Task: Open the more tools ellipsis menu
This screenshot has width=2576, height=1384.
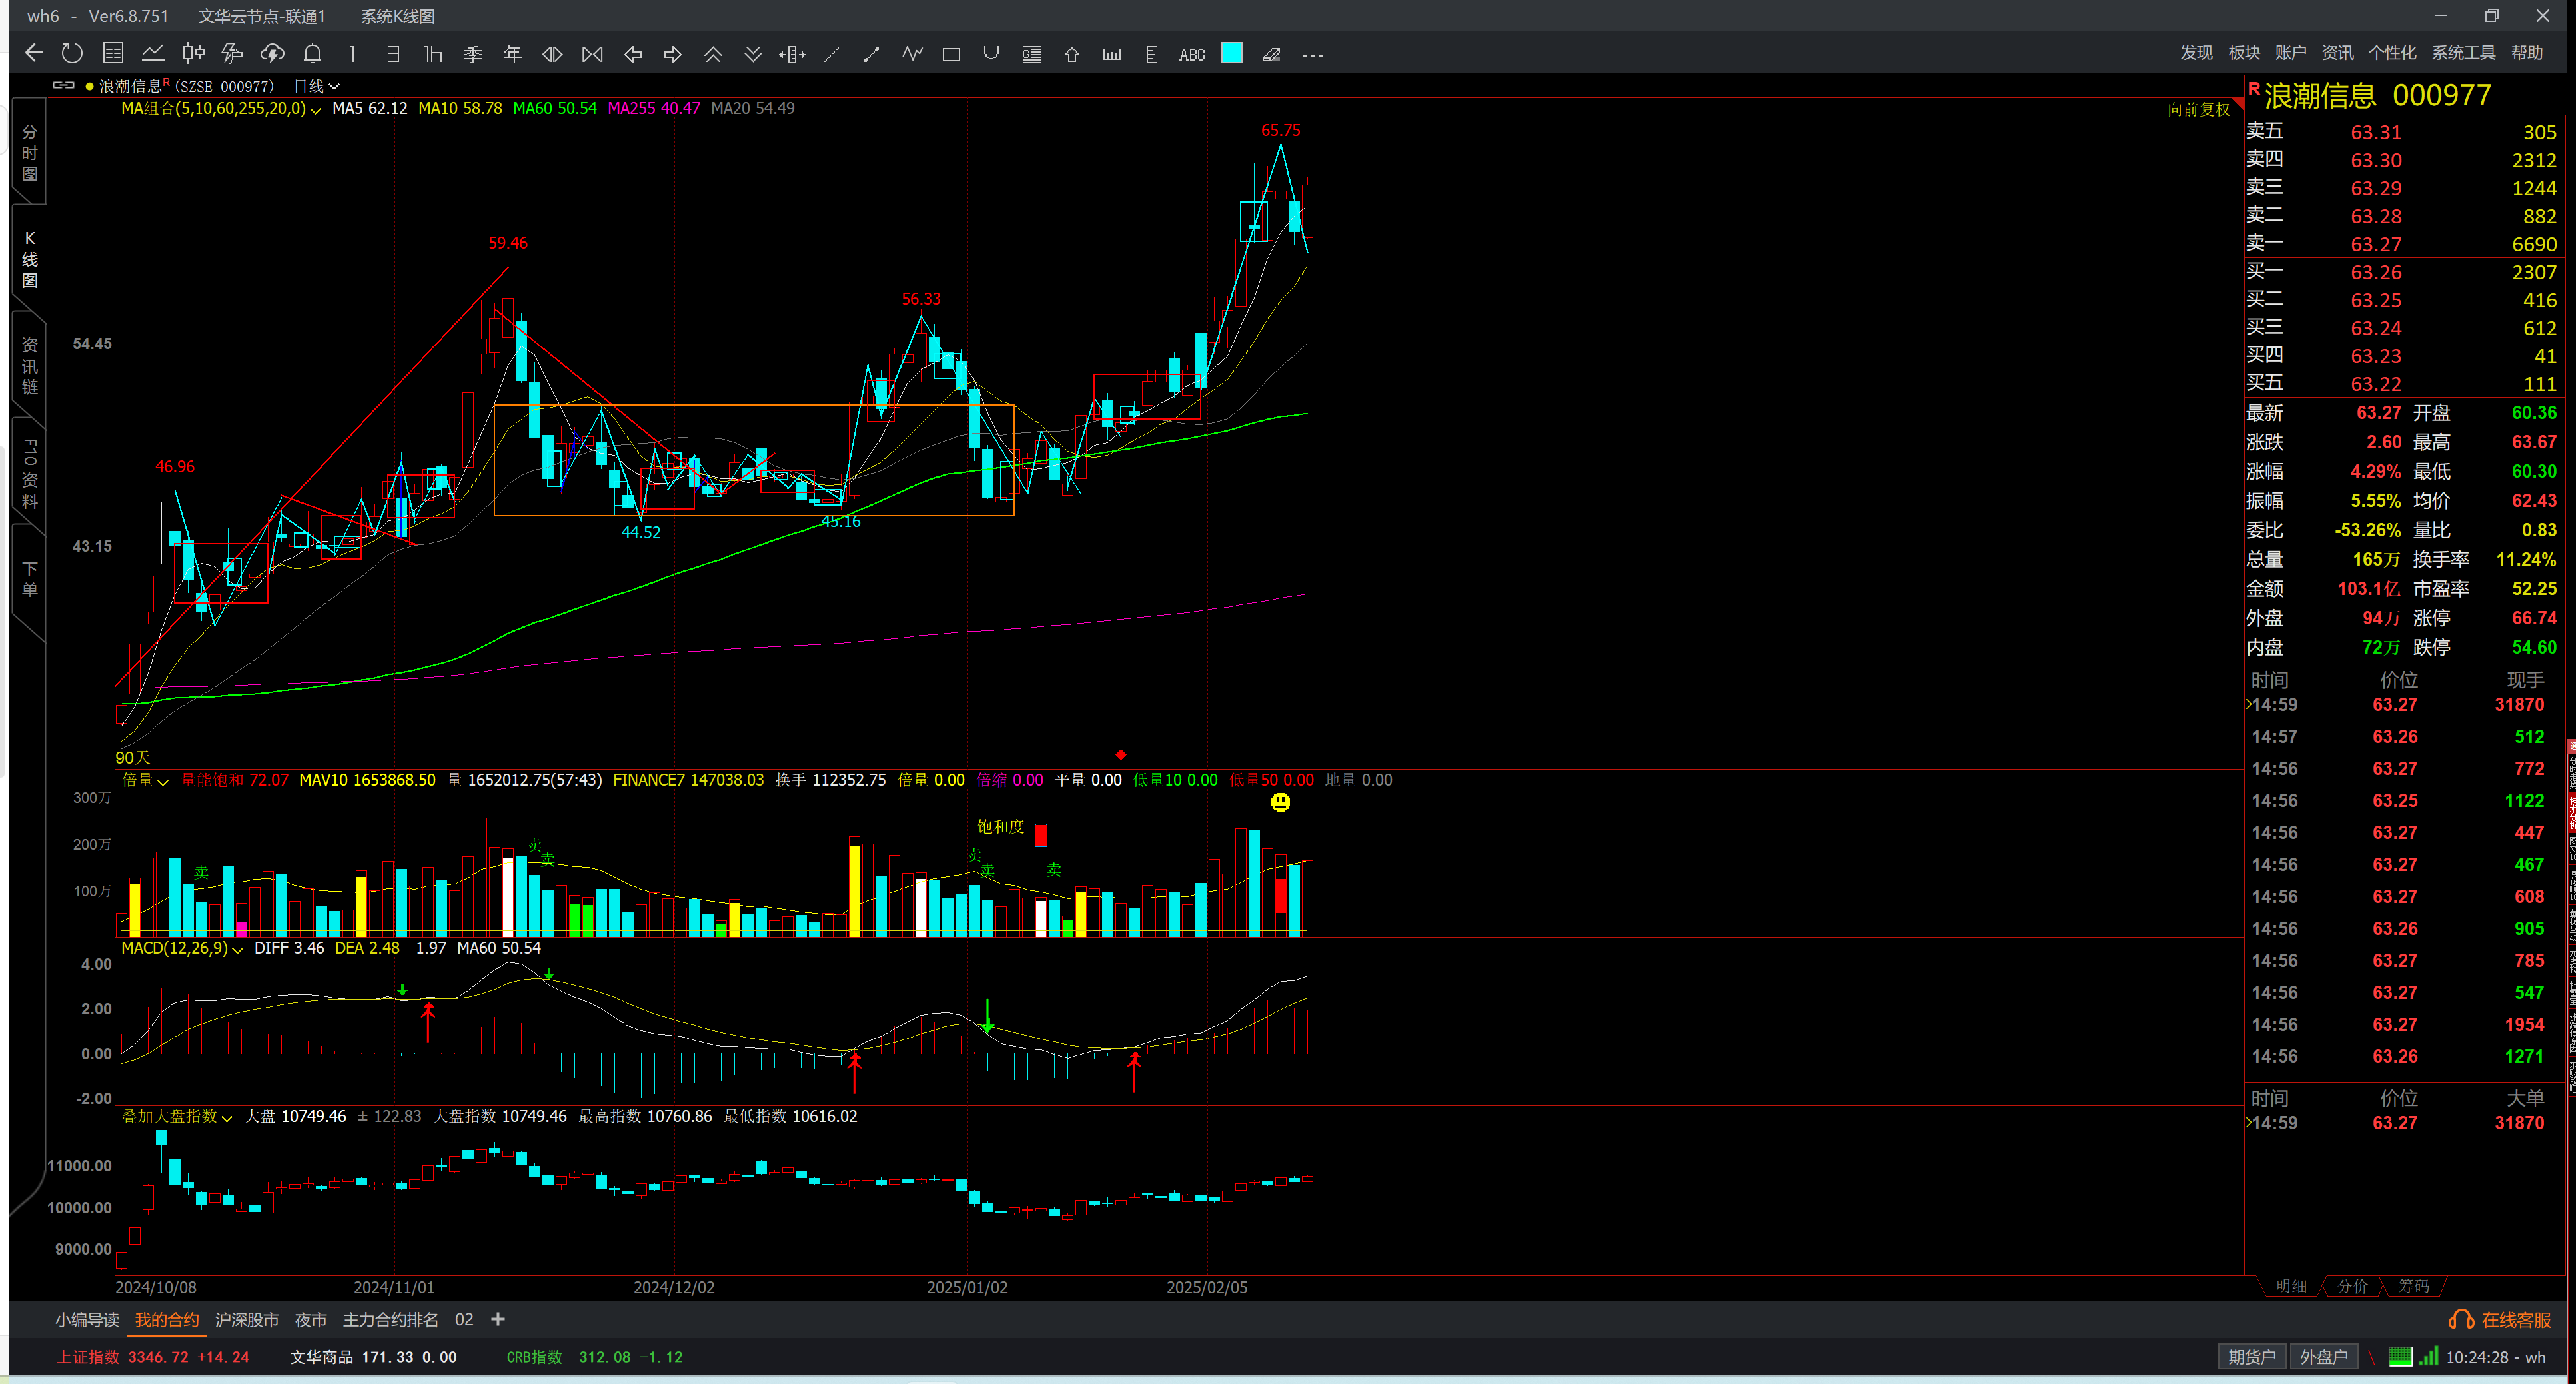Action: (x=1312, y=55)
